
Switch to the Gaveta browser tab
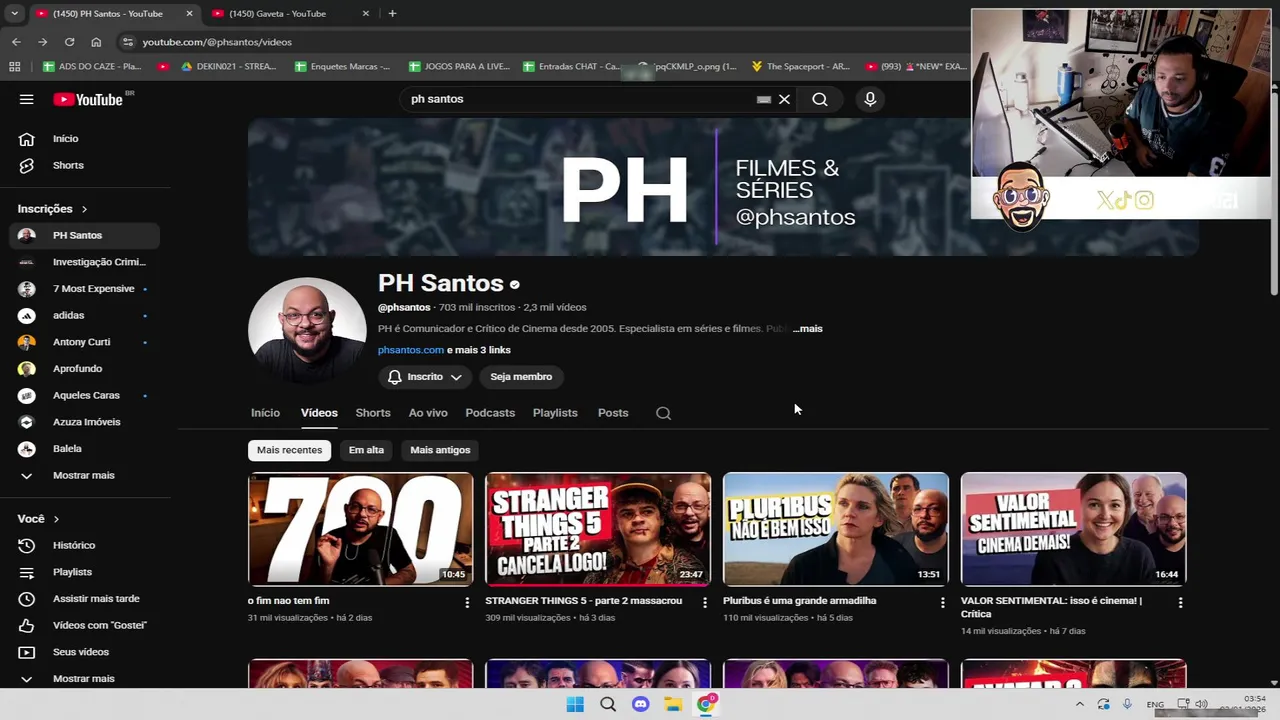(290, 13)
